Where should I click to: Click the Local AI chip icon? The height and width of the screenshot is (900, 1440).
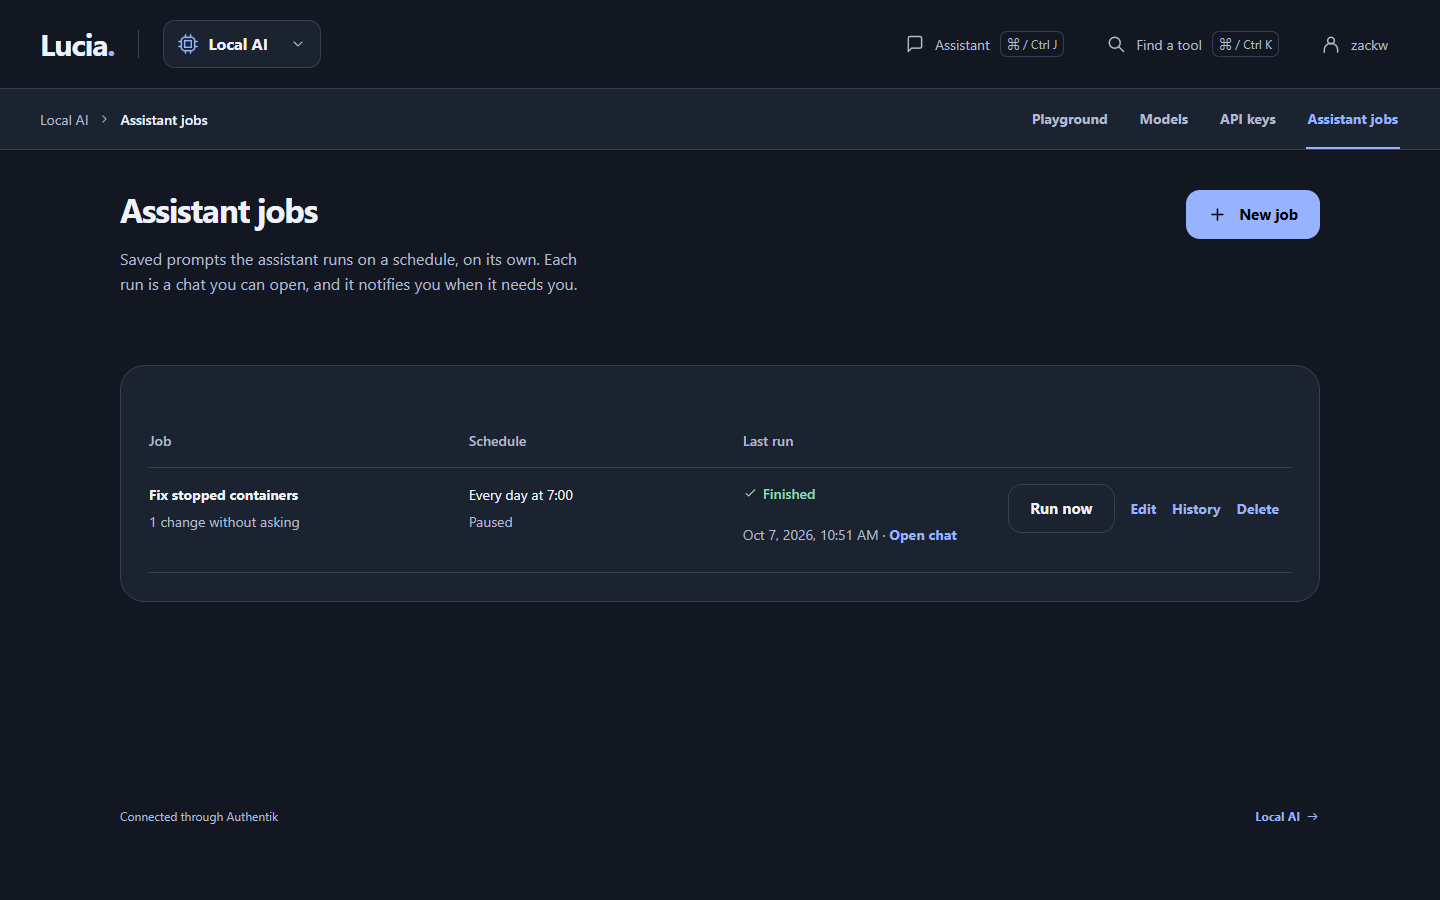[x=188, y=44]
